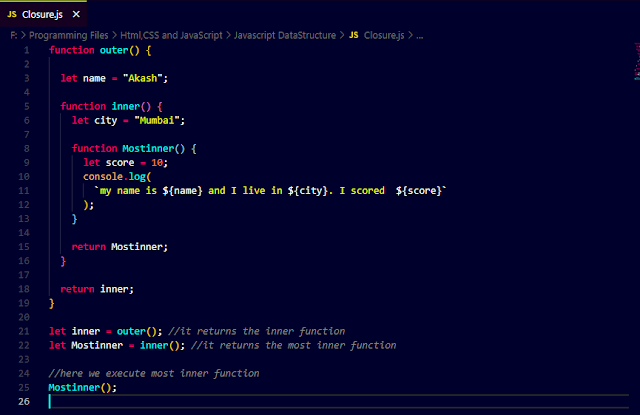Screen dimensions: 640x415
Task: Click line number 1 in gutter
Action: [27, 50]
